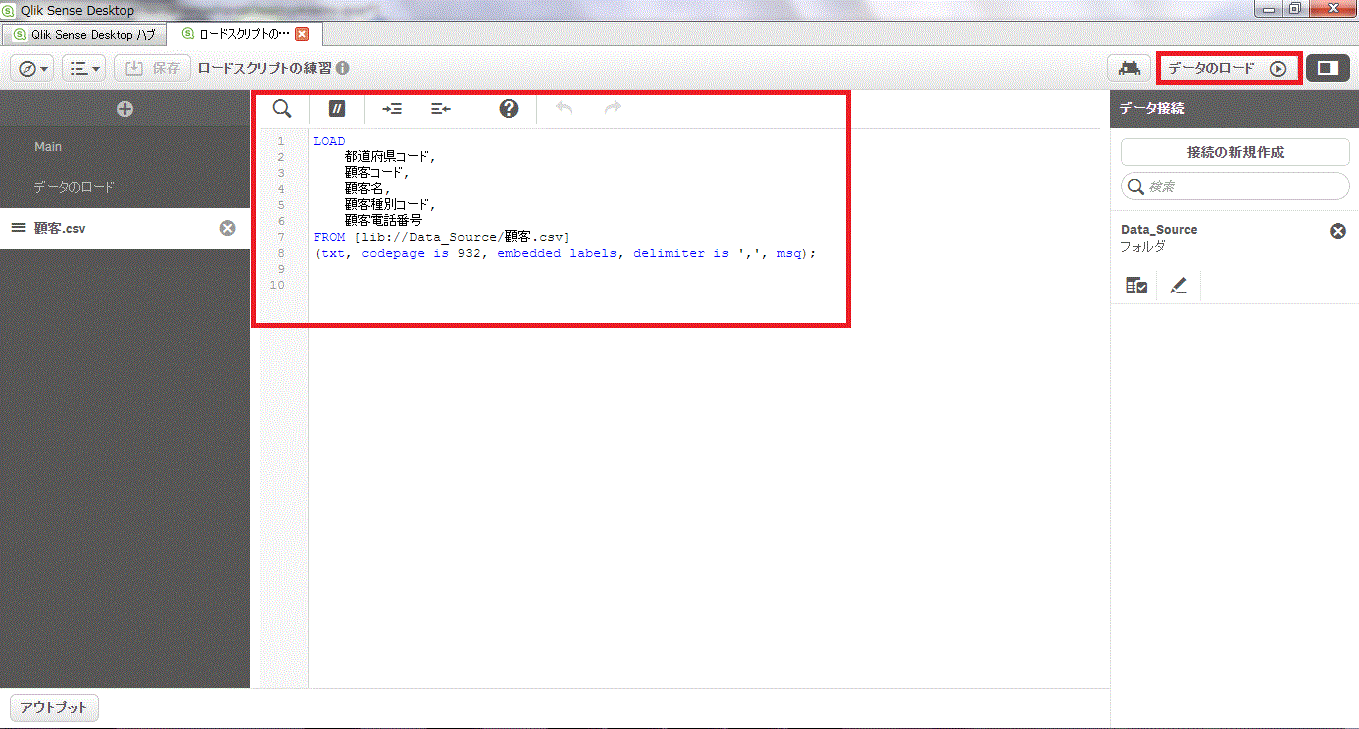Remove the 顧客.csv script section

[x=227, y=228]
